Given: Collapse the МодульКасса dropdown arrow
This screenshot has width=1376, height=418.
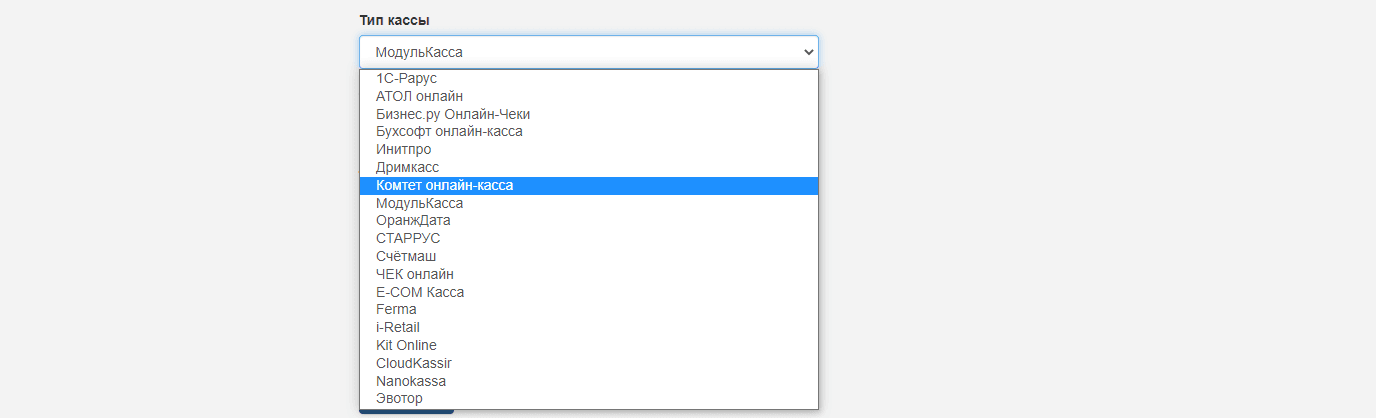Looking at the screenshot, I should point(808,52).
